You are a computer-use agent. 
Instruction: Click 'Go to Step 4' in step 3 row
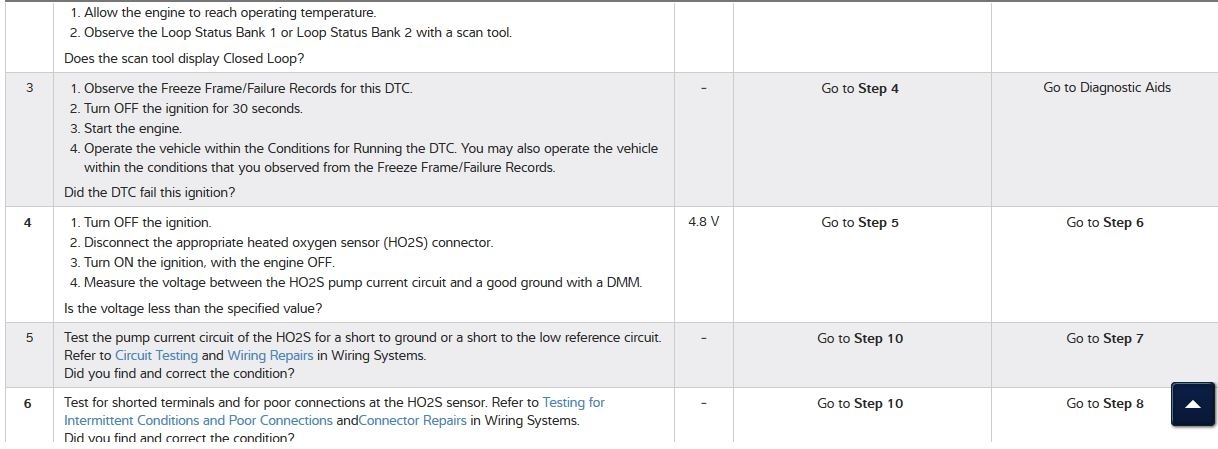[x=859, y=89]
